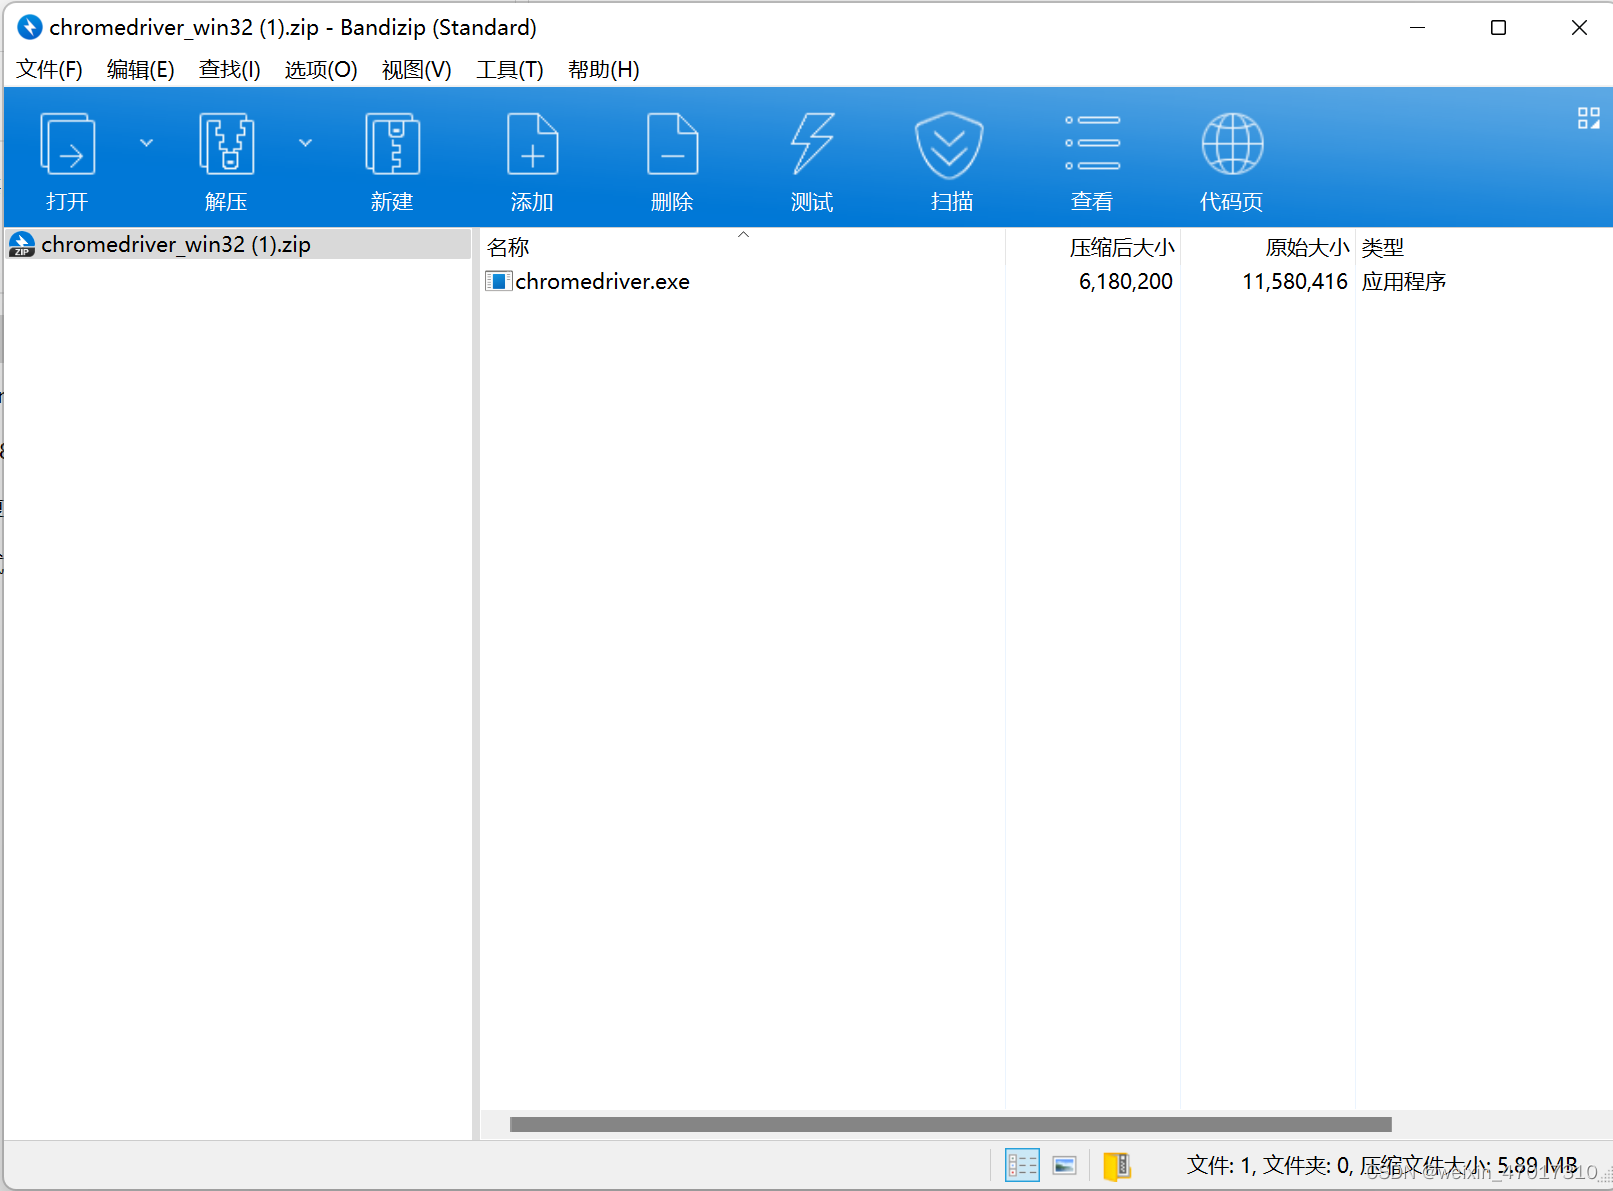Select chromedriver_win32 (1).zip in tree
The image size is (1613, 1191).
238,244
